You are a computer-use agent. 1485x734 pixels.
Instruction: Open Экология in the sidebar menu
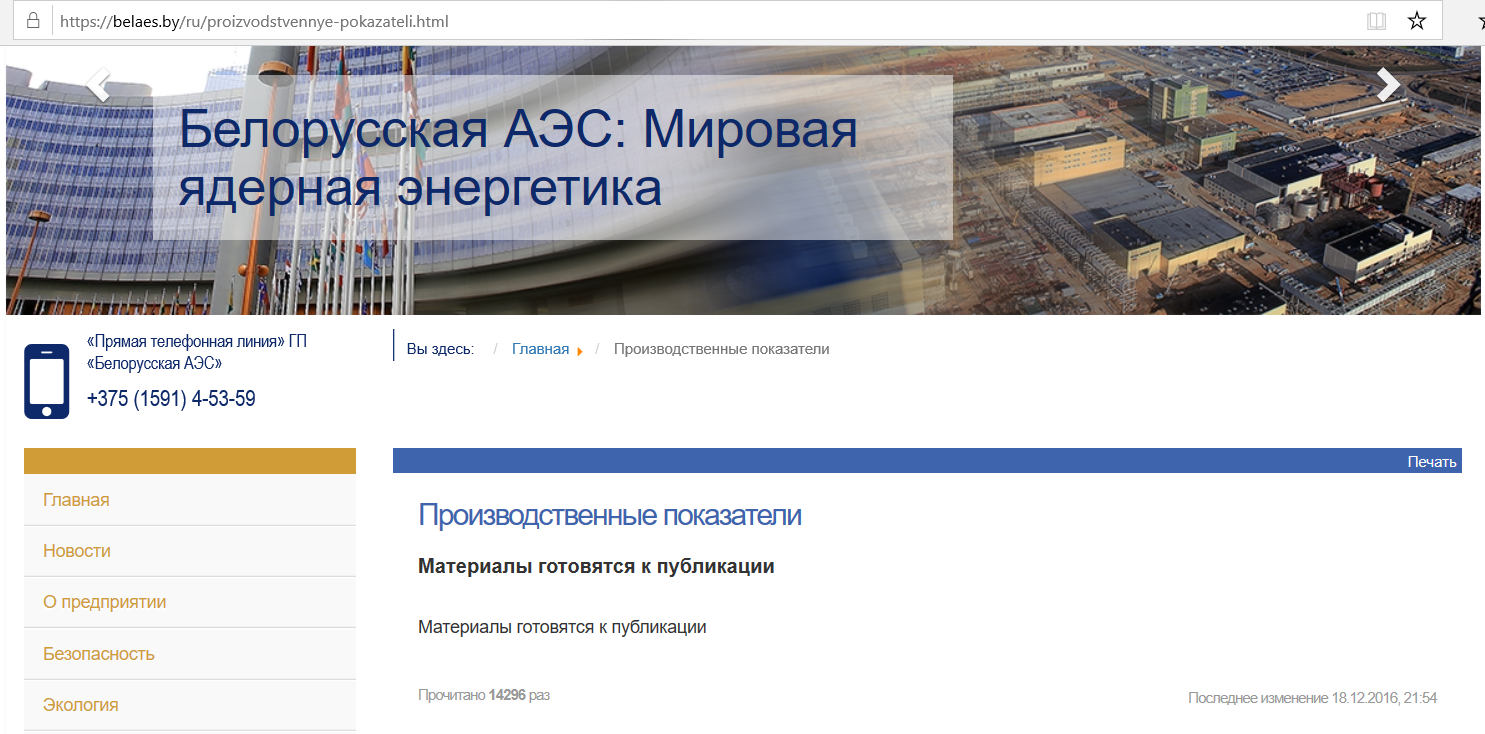[190, 705]
